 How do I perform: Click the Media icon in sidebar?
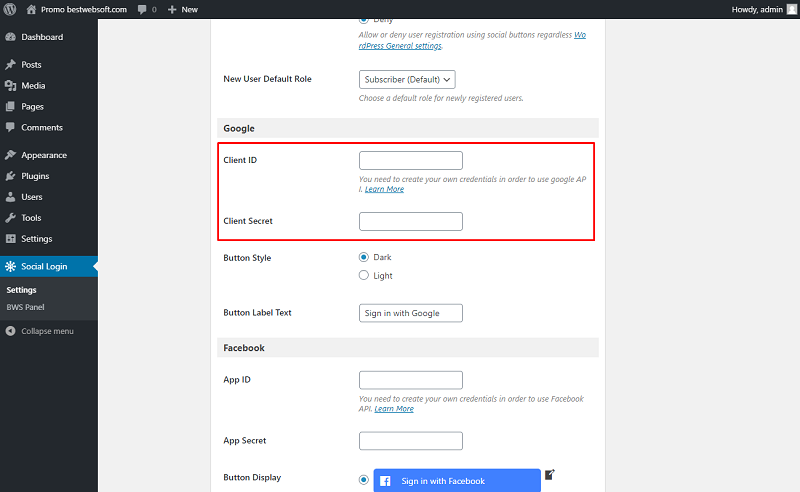pyautogui.click(x=10, y=85)
